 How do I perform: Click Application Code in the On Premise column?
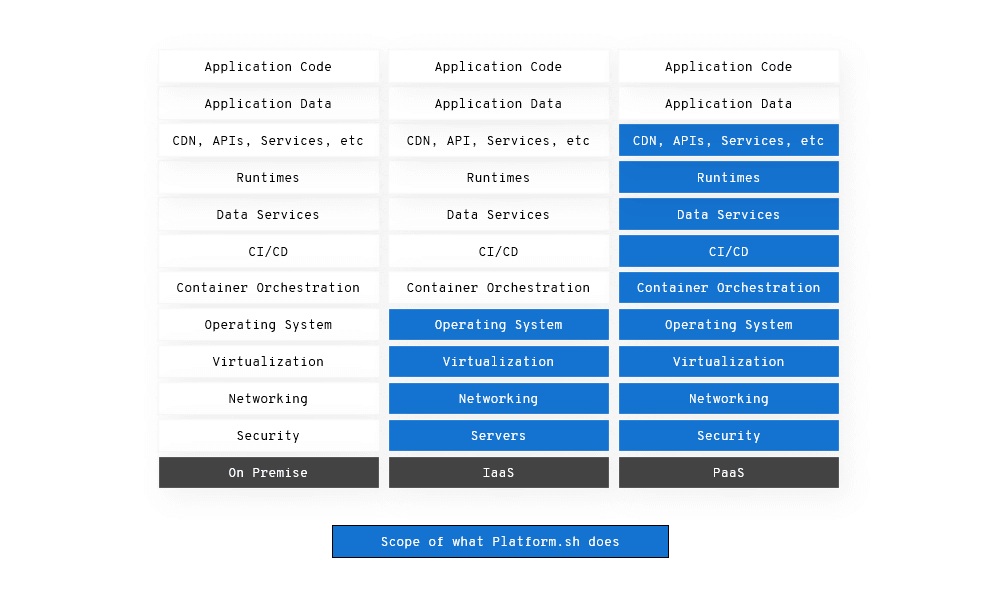coord(268,67)
